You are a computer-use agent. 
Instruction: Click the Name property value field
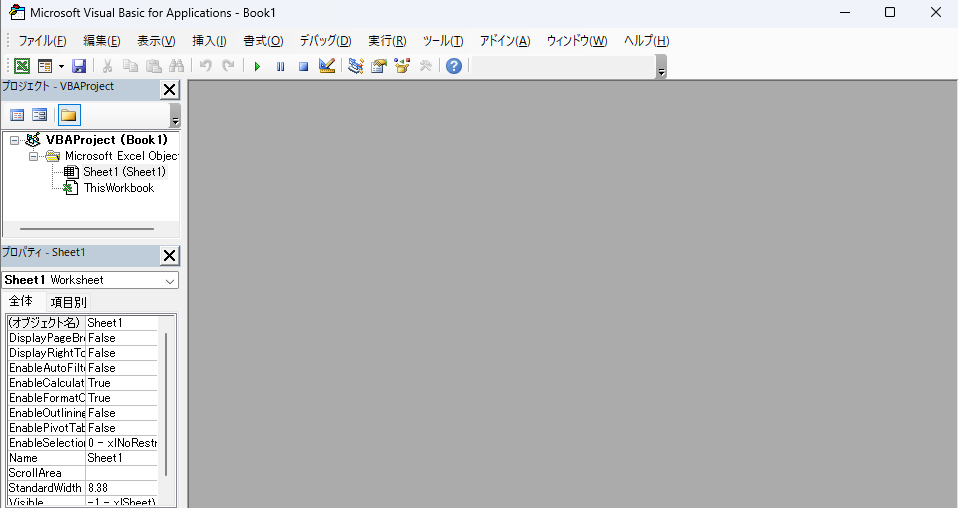click(x=122, y=458)
